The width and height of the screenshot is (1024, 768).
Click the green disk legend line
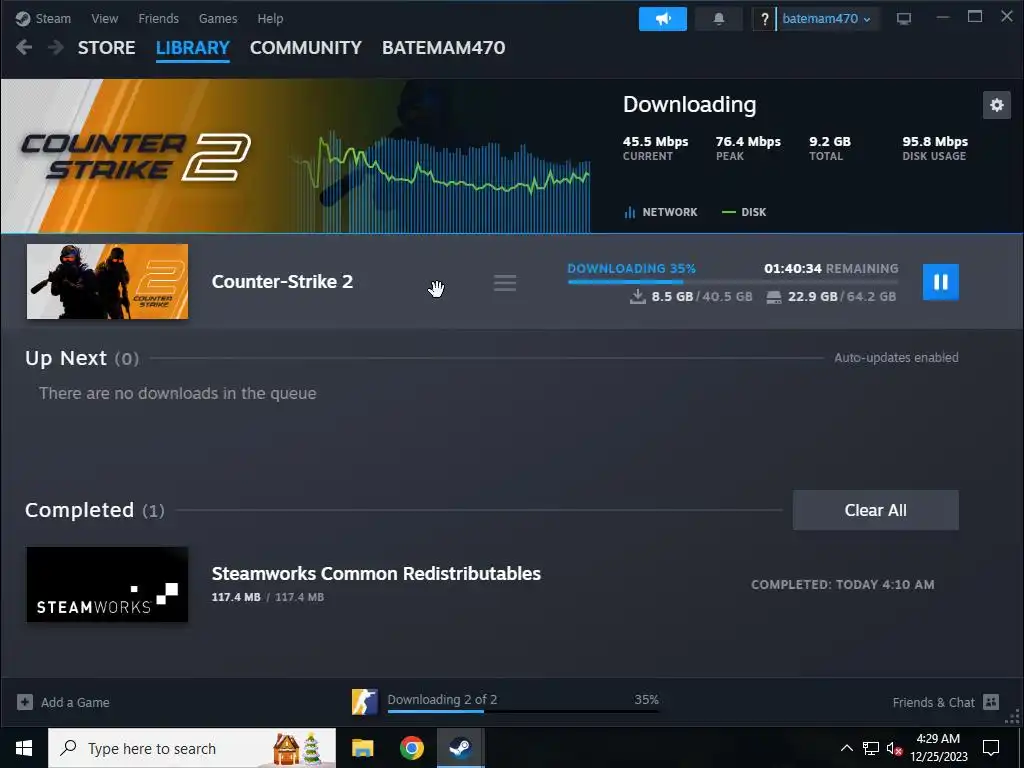click(728, 212)
